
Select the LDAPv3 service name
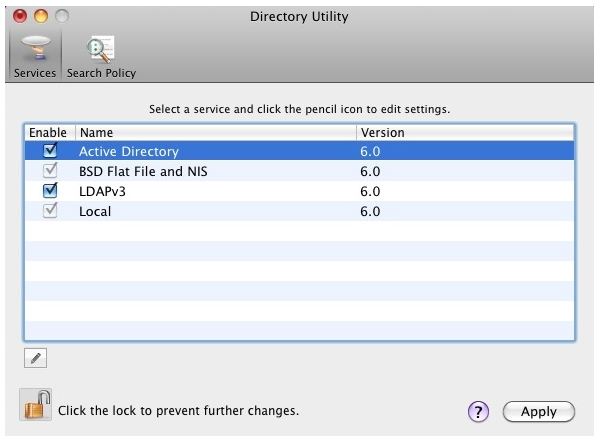tap(102, 191)
